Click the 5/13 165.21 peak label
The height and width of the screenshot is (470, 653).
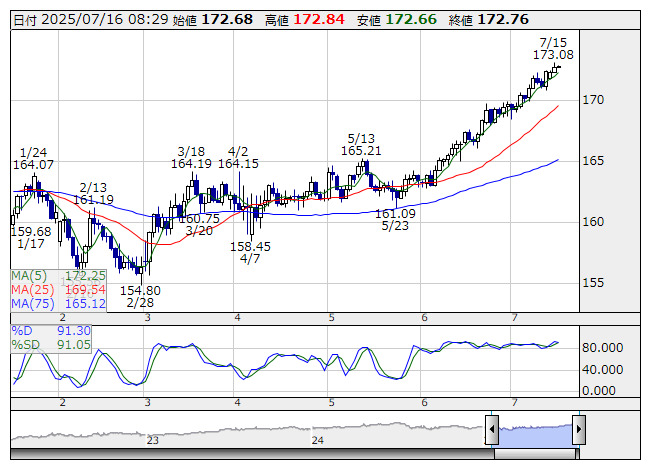[x=361, y=144]
